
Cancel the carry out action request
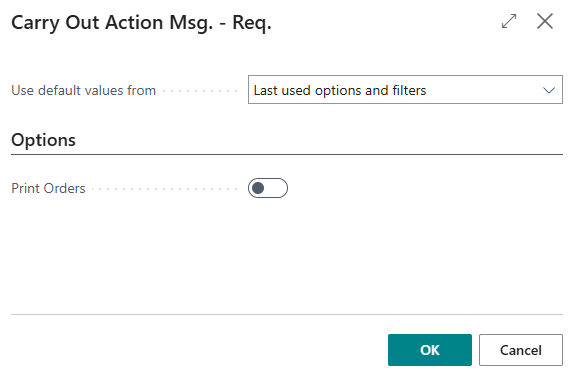click(x=521, y=350)
